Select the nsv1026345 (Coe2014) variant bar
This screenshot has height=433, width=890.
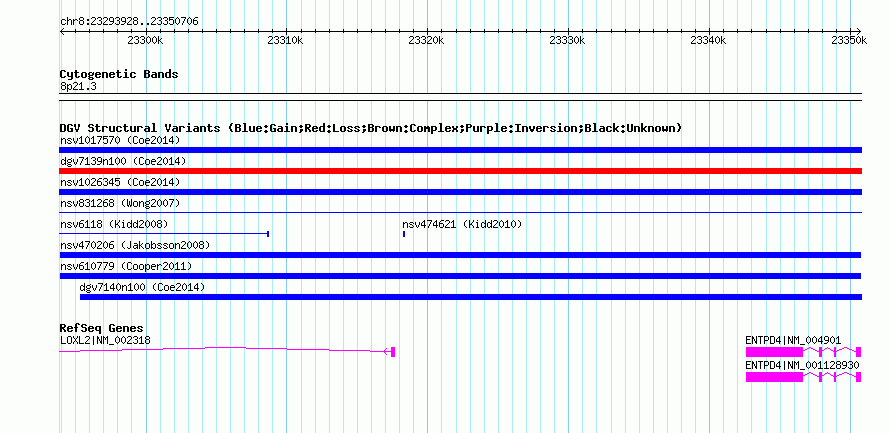[x=460, y=192]
